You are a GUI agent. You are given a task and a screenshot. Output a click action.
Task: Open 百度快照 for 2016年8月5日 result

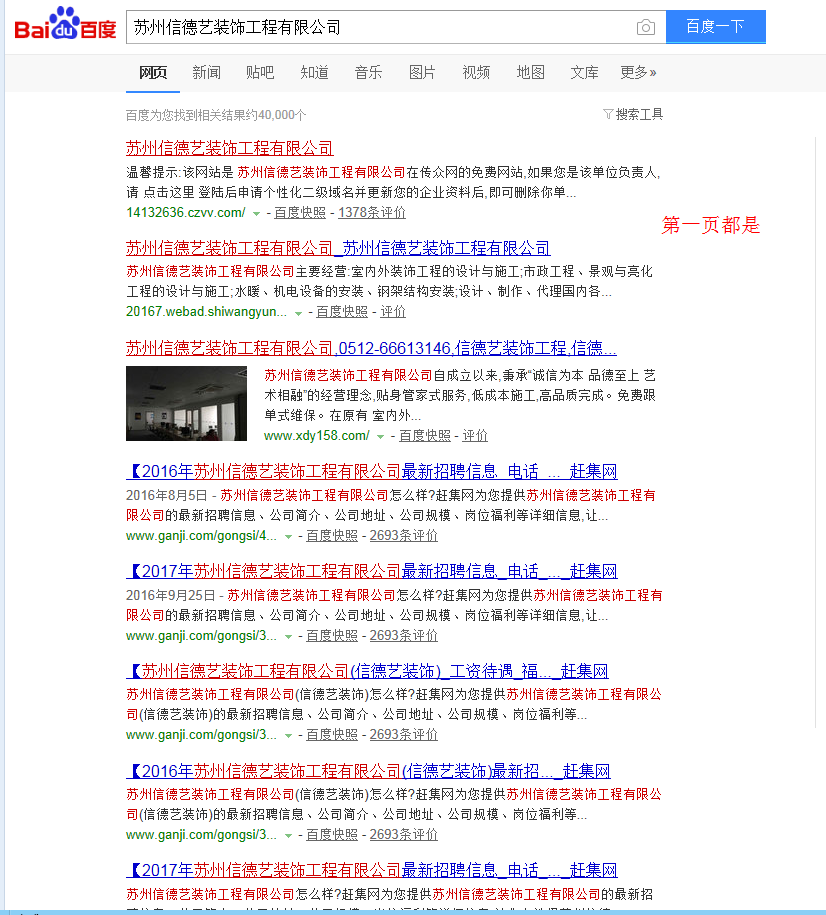pos(332,535)
